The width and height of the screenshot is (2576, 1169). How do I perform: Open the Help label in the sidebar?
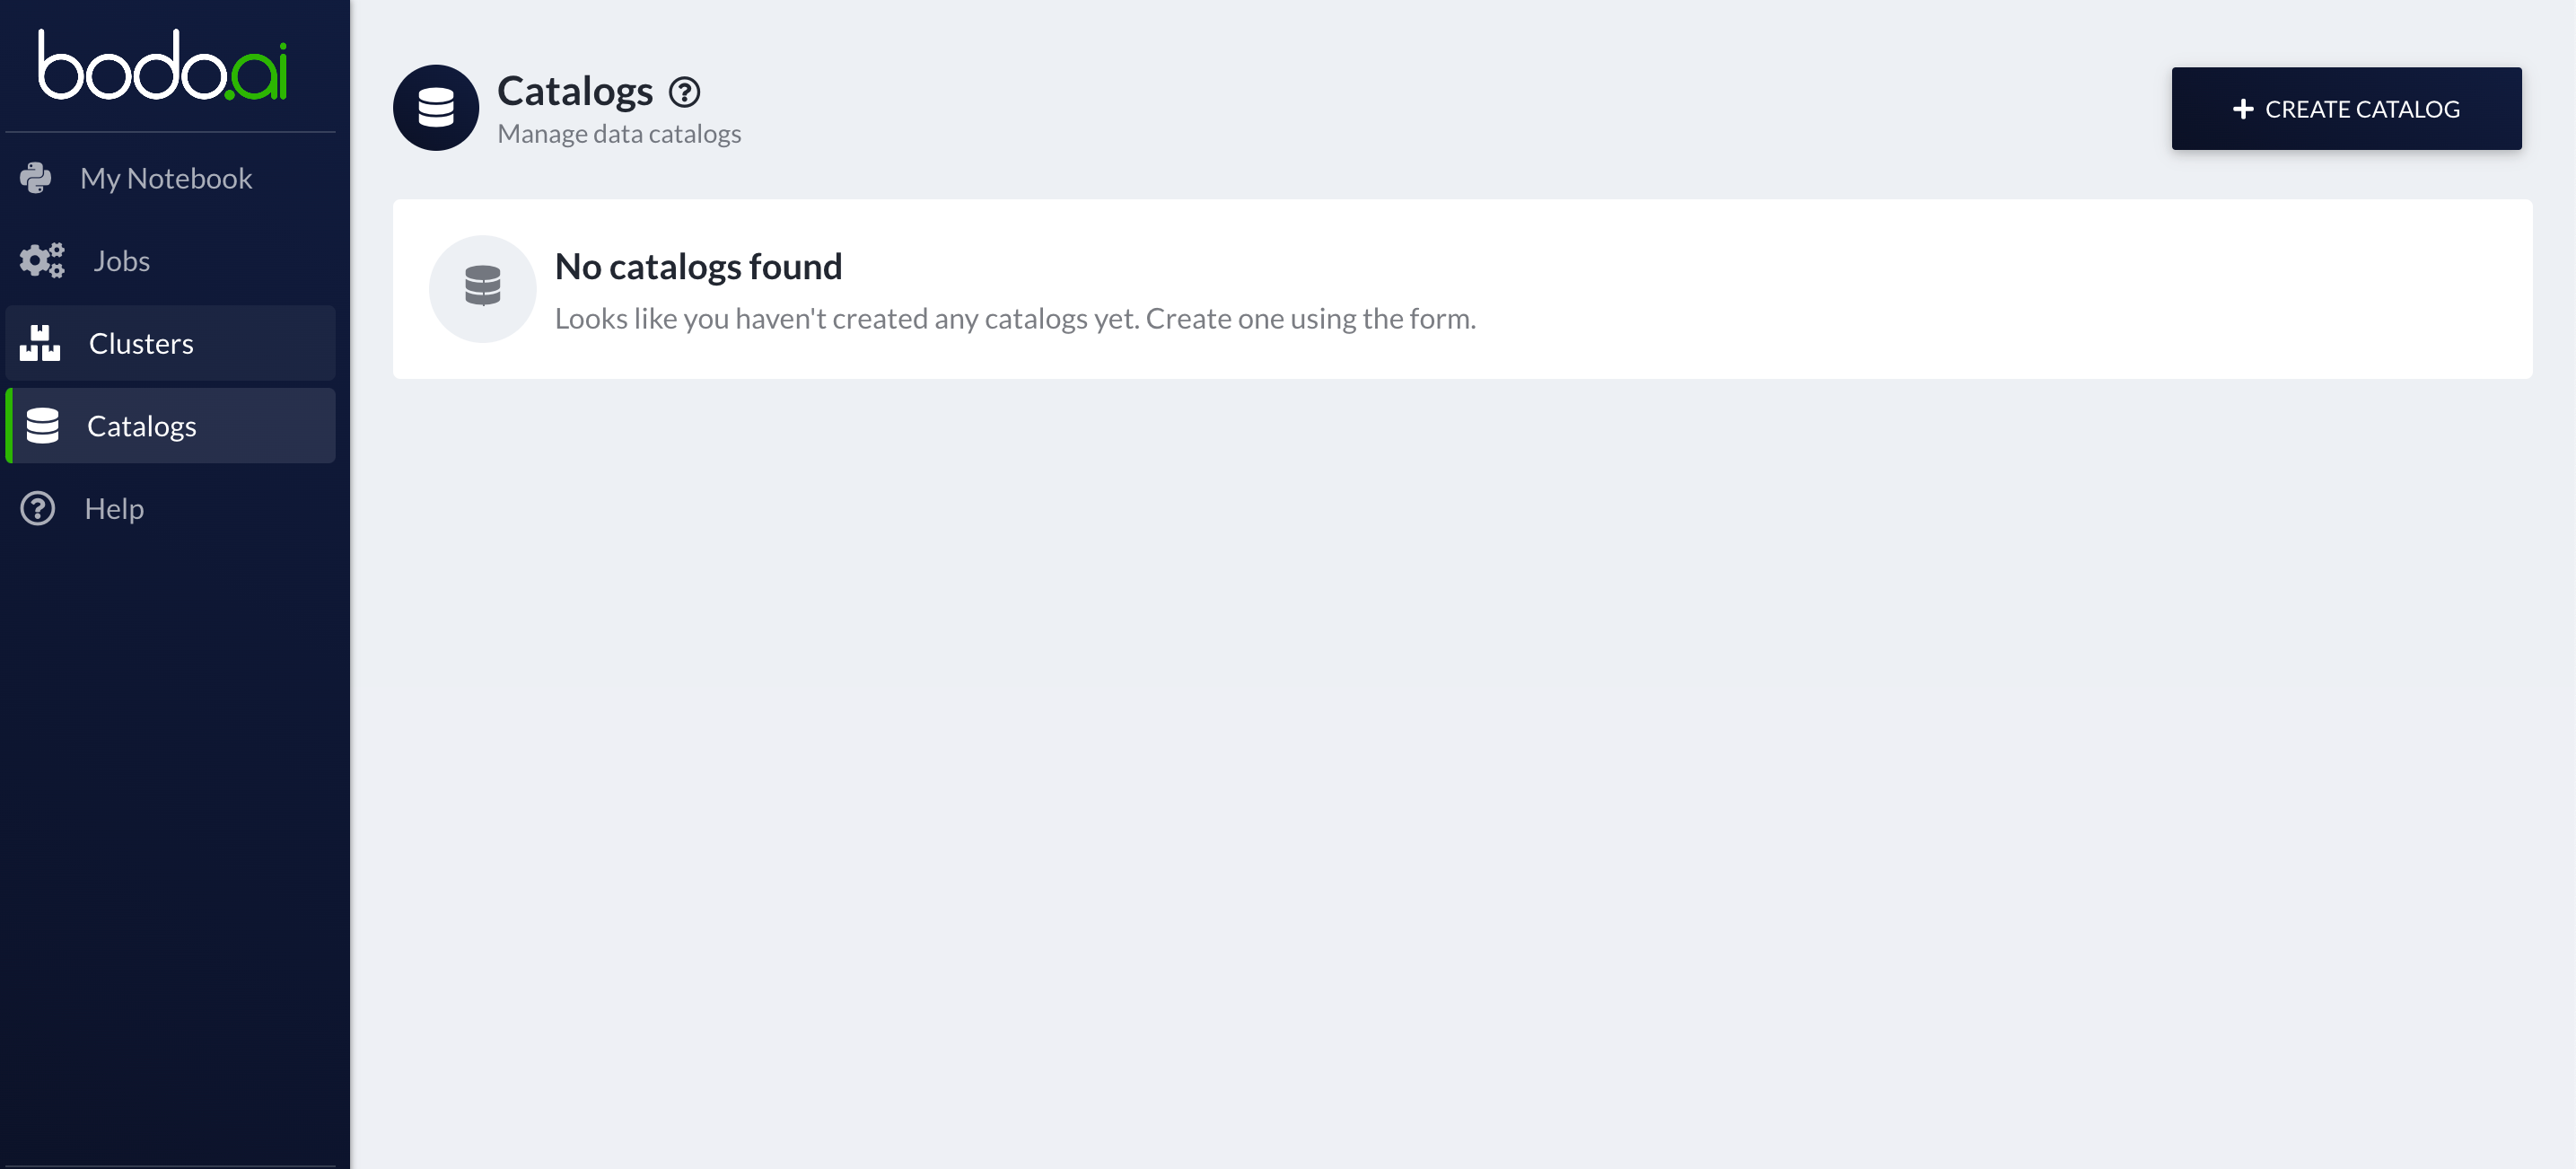coord(114,509)
